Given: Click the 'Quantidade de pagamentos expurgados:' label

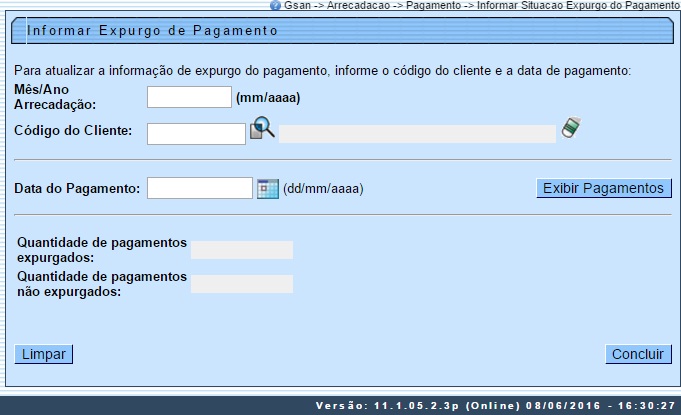Looking at the screenshot, I should [102, 250].
